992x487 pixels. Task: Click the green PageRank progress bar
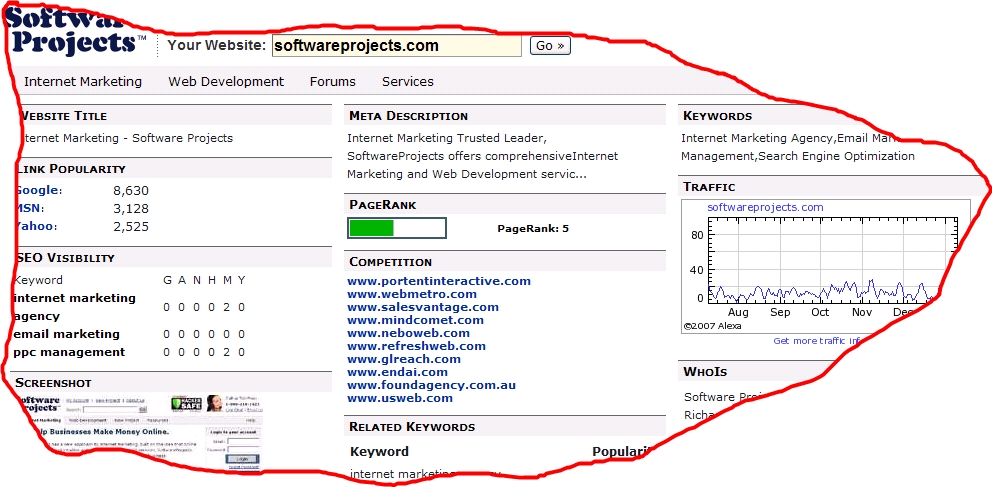coord(397,228)
